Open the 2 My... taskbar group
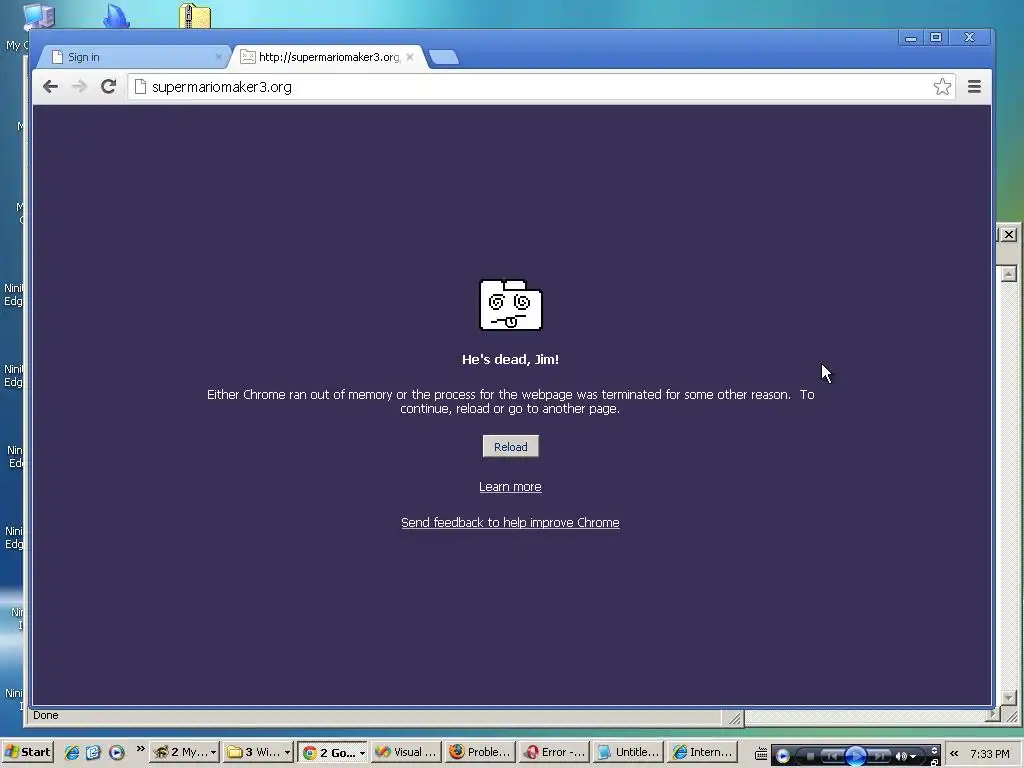Viewport: 1024px width, 768px height. (x=184, y=752)
